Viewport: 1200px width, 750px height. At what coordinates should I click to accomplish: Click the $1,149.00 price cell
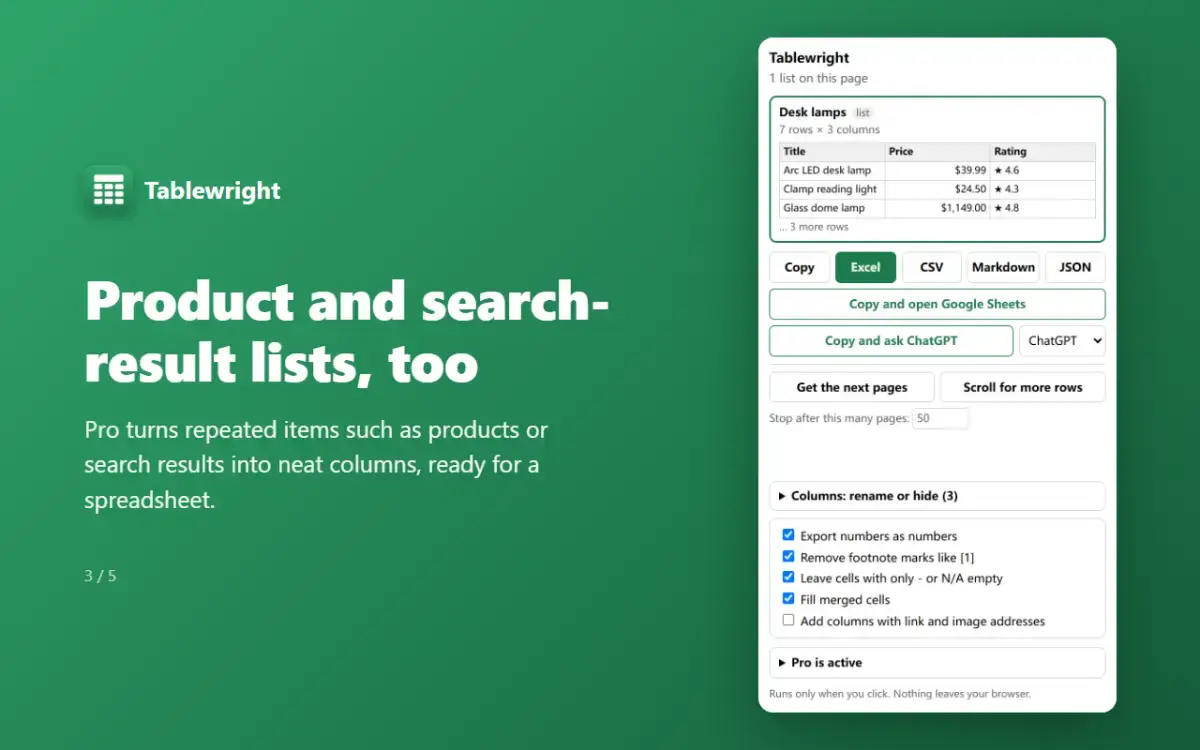(937, 208)
